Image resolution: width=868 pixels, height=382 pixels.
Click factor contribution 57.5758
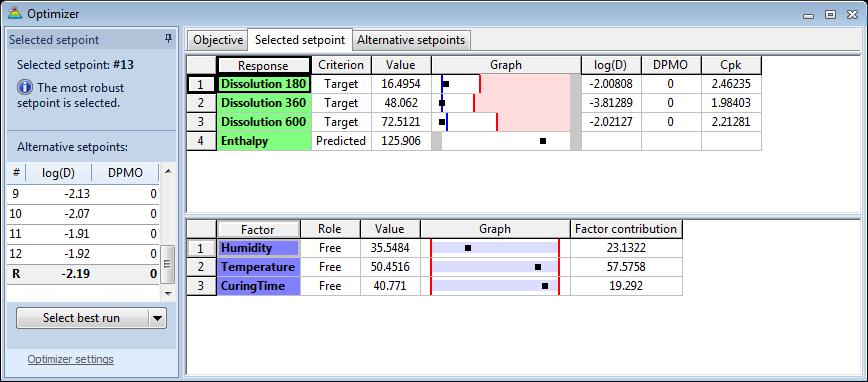click(626, 267)
